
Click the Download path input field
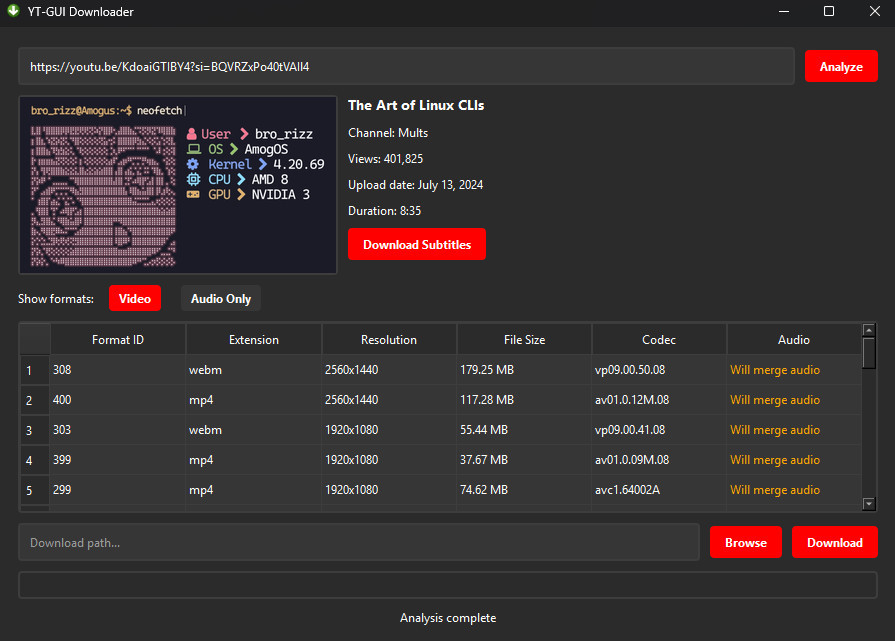(359, 542)
